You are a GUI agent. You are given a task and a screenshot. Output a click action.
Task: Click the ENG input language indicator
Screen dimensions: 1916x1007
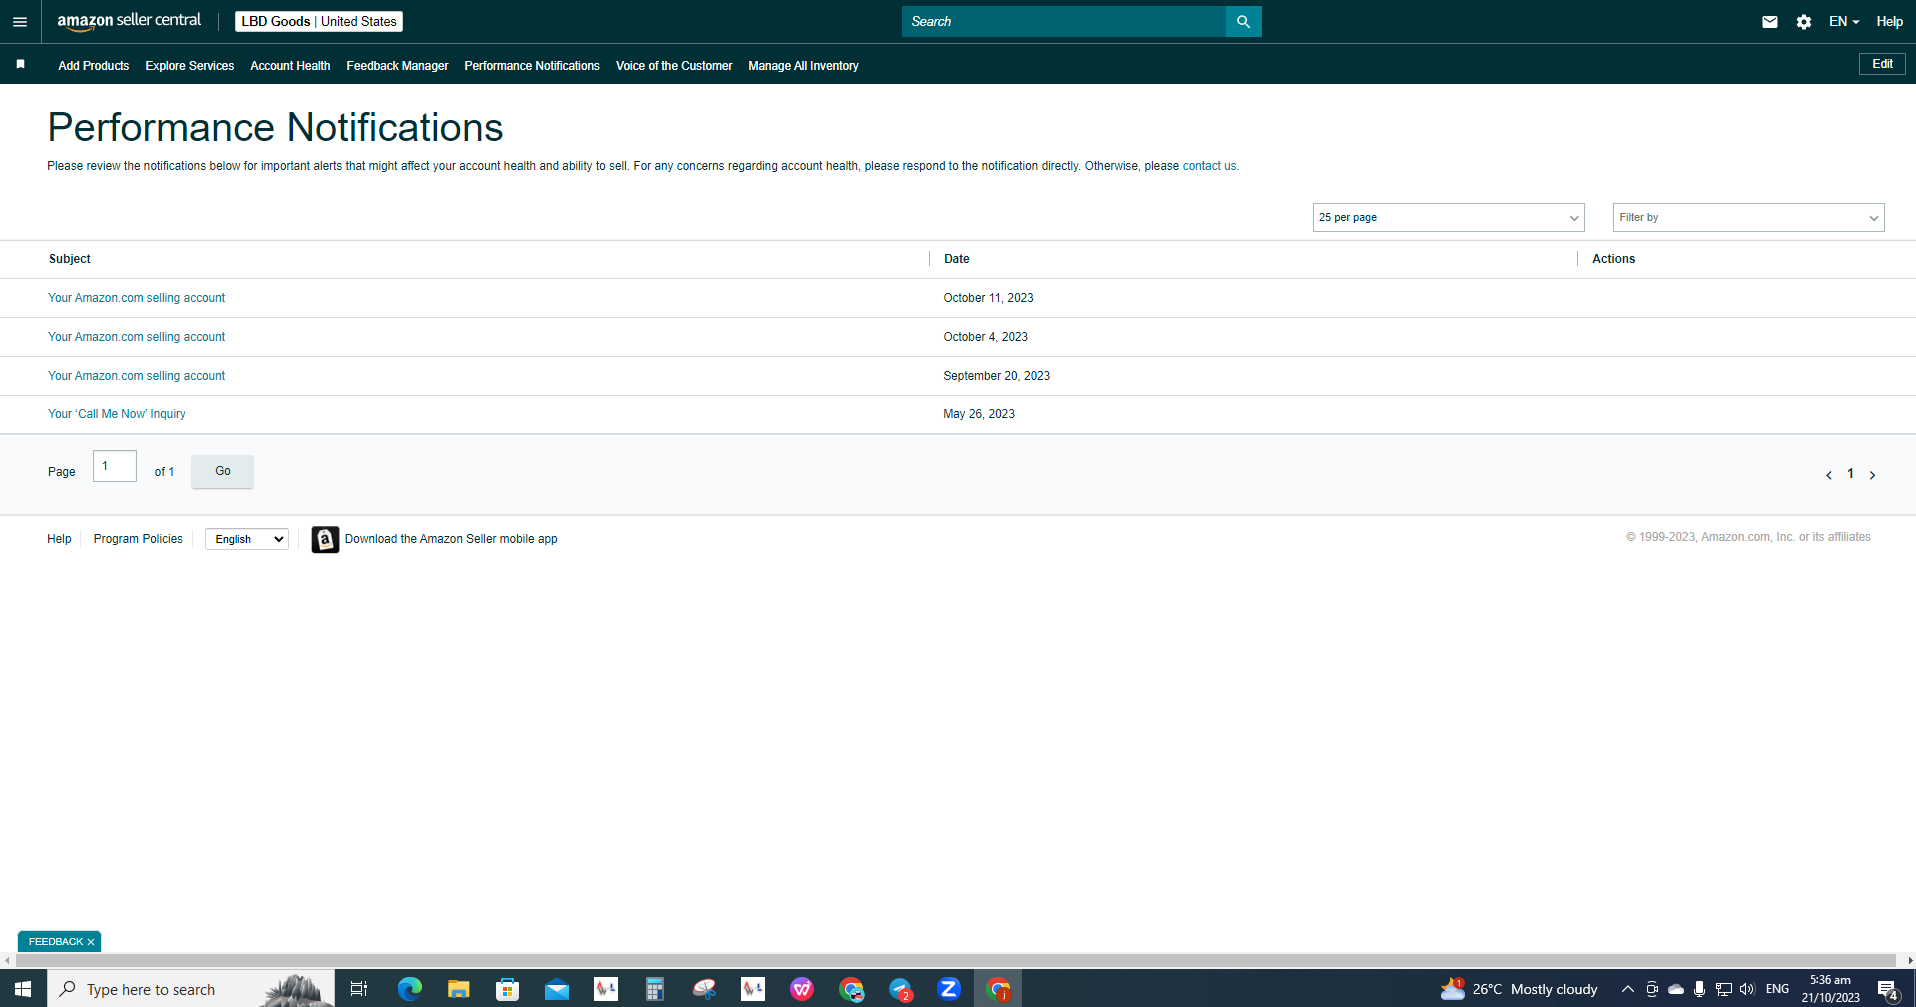point(1777,989)
